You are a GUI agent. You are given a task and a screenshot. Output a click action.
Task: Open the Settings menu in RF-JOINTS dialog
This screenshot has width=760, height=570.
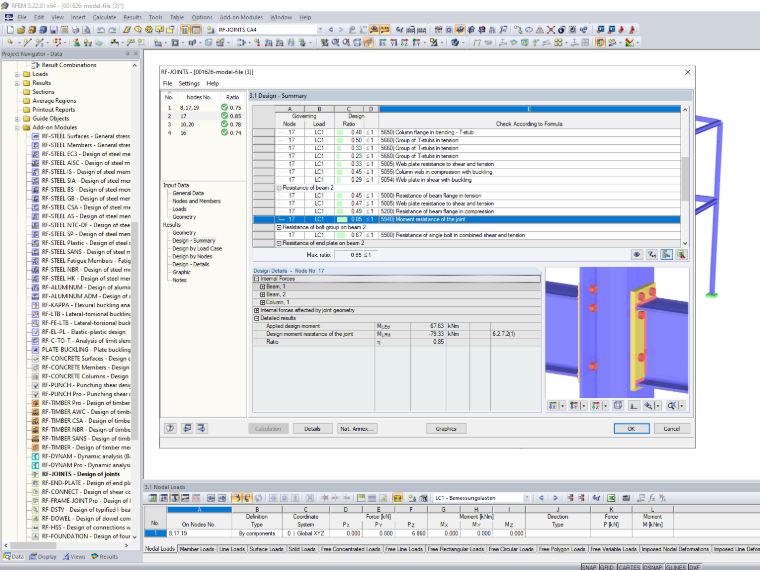coord(189,83)
